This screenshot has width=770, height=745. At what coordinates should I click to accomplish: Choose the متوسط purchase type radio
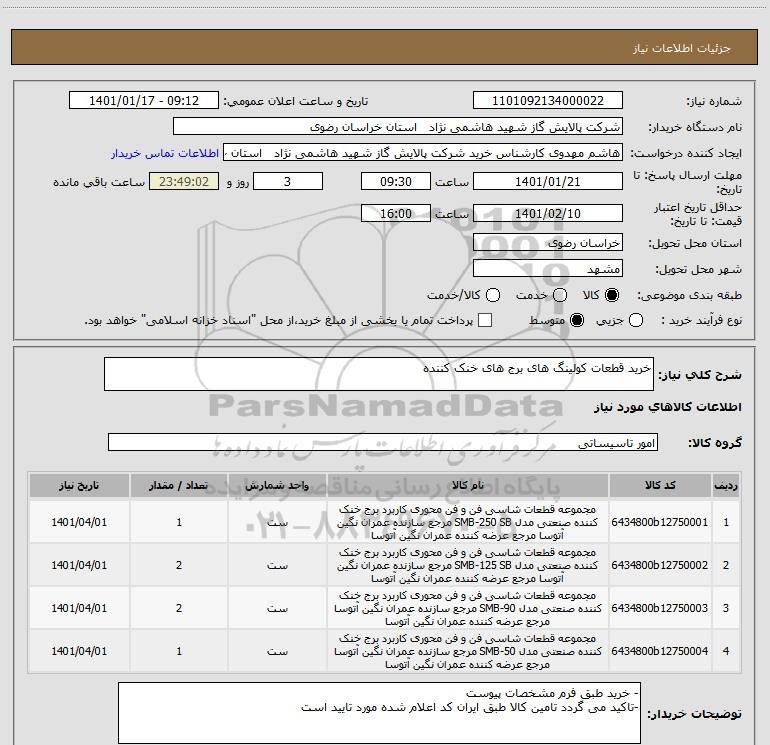click(577, 321)
